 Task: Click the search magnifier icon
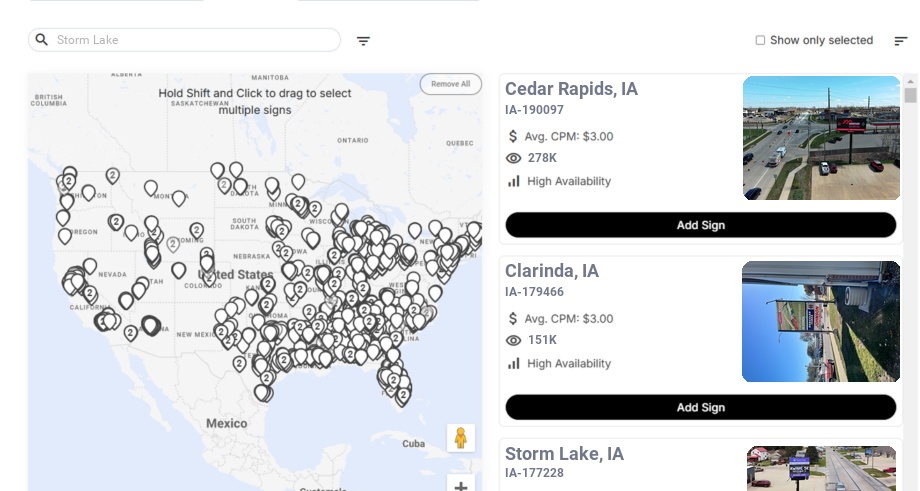(x=42, y=40)
